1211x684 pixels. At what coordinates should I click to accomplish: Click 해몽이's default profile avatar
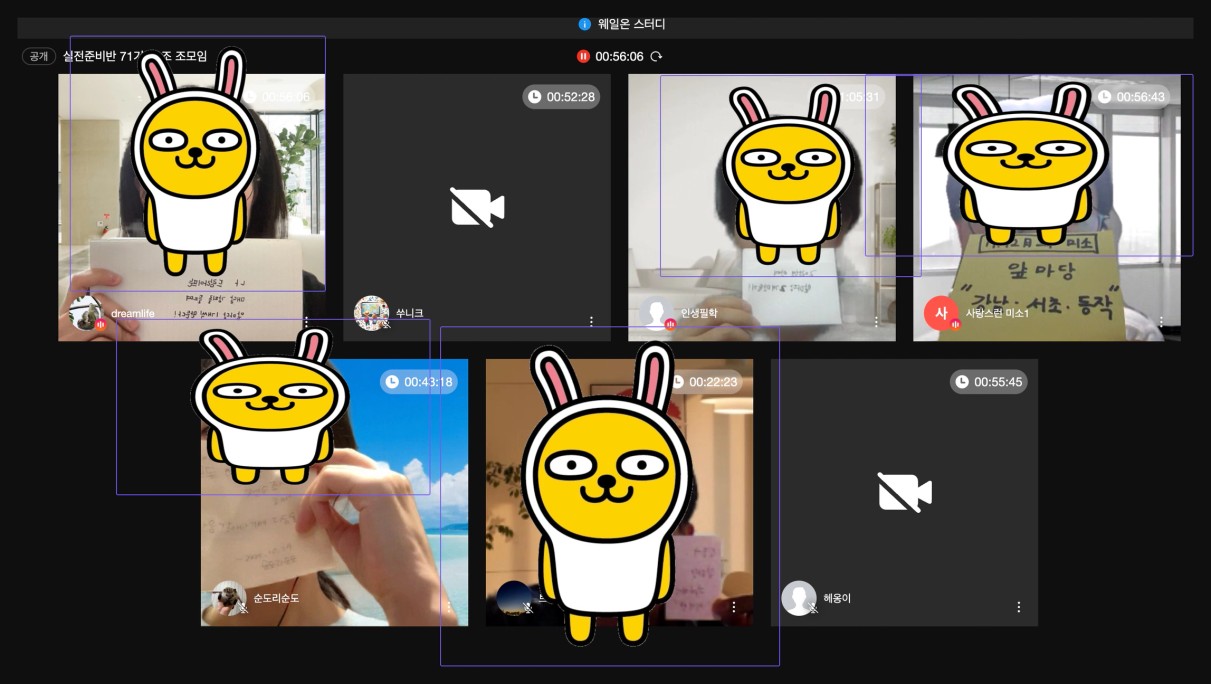(799, 598)
